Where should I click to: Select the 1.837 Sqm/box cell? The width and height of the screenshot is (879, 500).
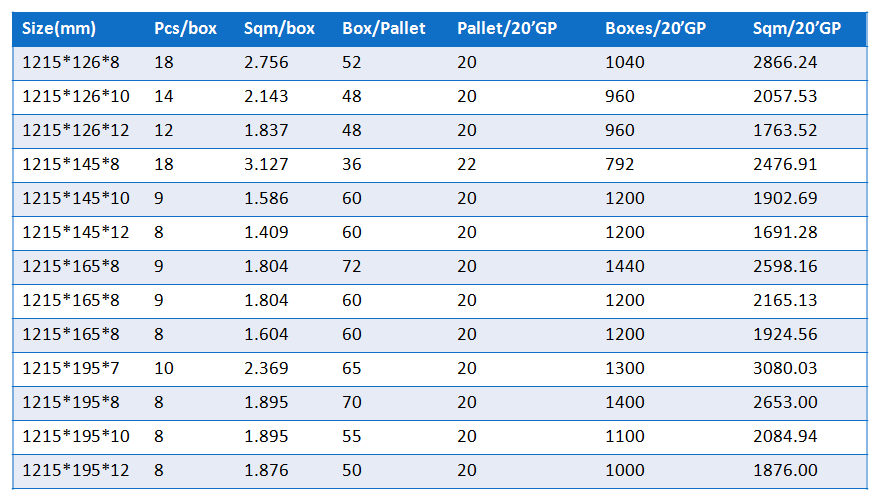click(266, 131)
